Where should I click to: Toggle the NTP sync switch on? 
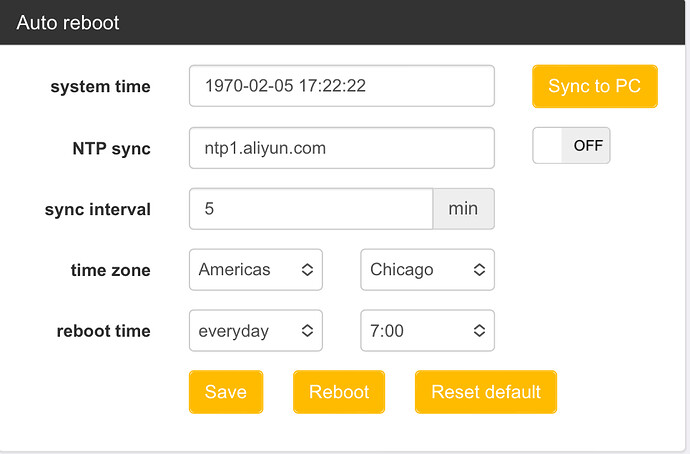pos(571,145)
